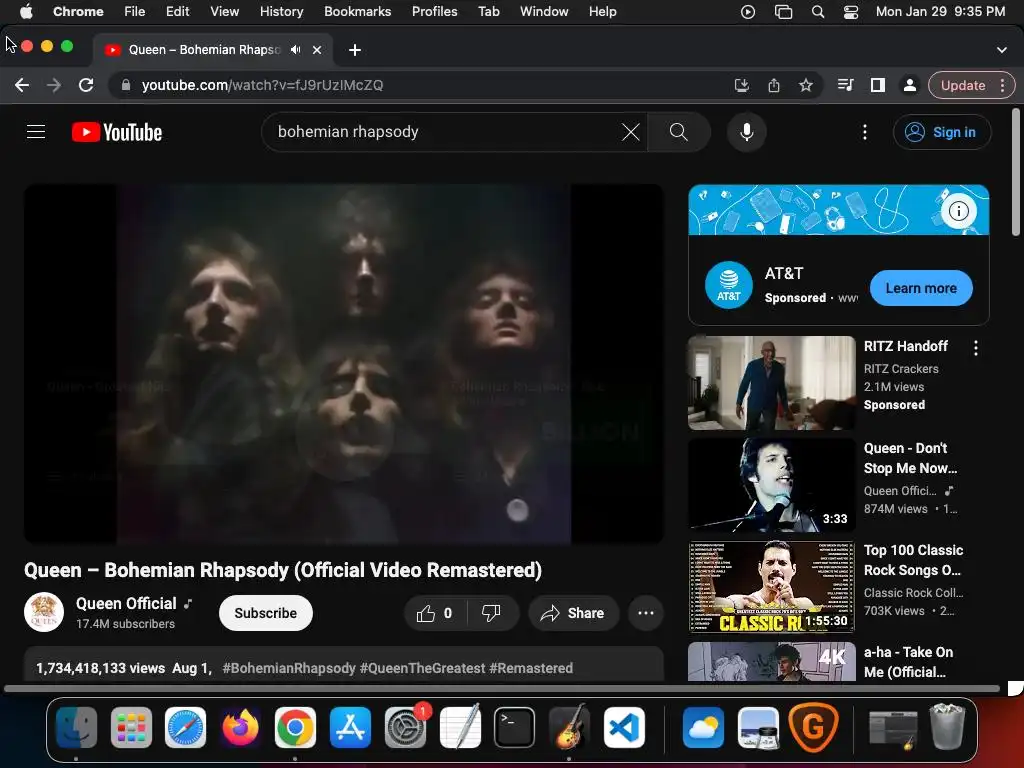Open YouTube settings three-dot menu
Image resolution: width=1024 pixels, height=768 pixels.
tap(865, 132)
